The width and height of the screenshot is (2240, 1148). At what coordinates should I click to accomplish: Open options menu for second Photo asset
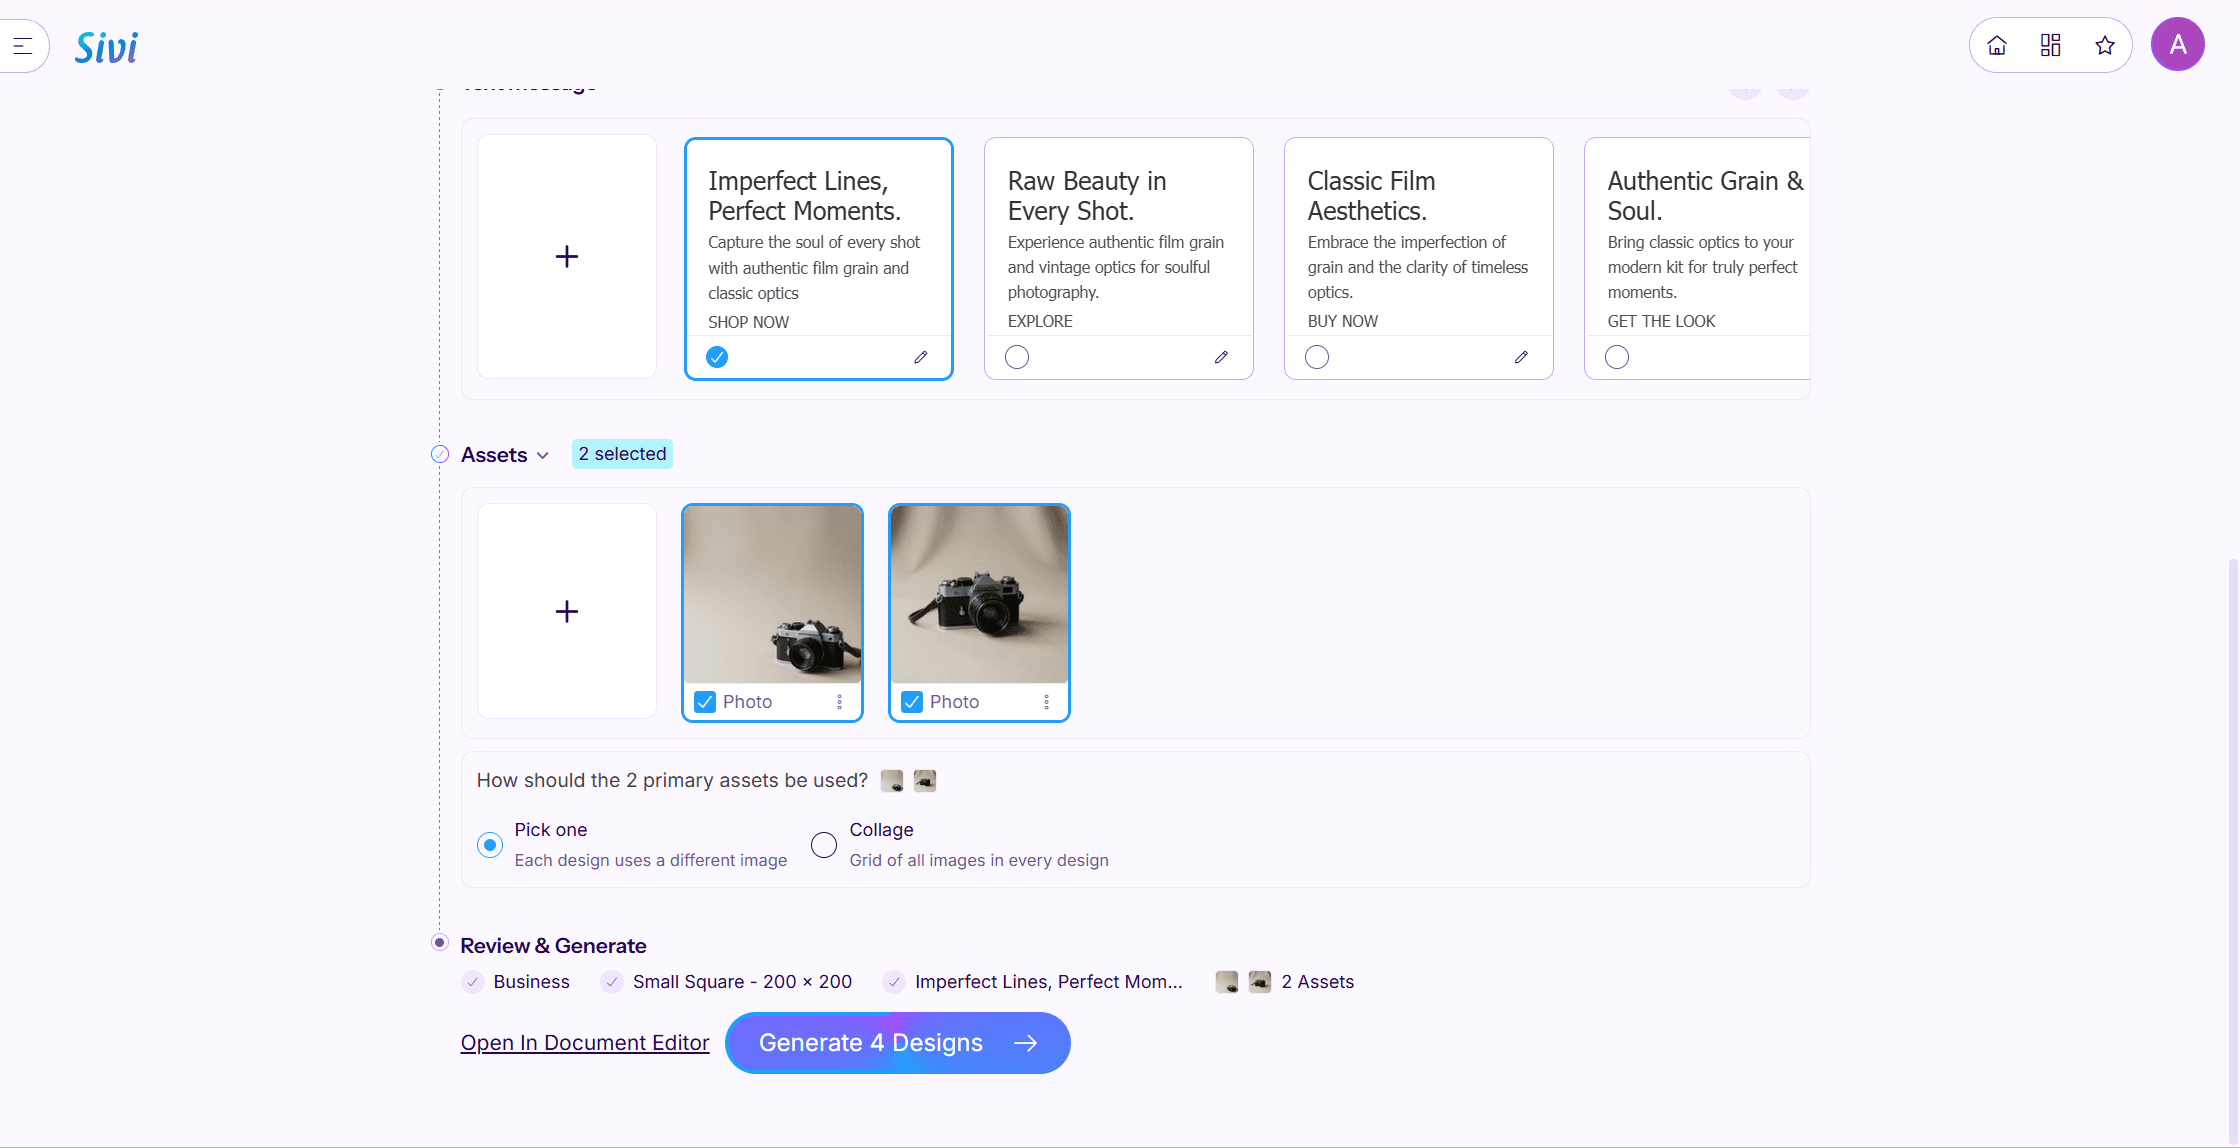[x=1047, y=702]
